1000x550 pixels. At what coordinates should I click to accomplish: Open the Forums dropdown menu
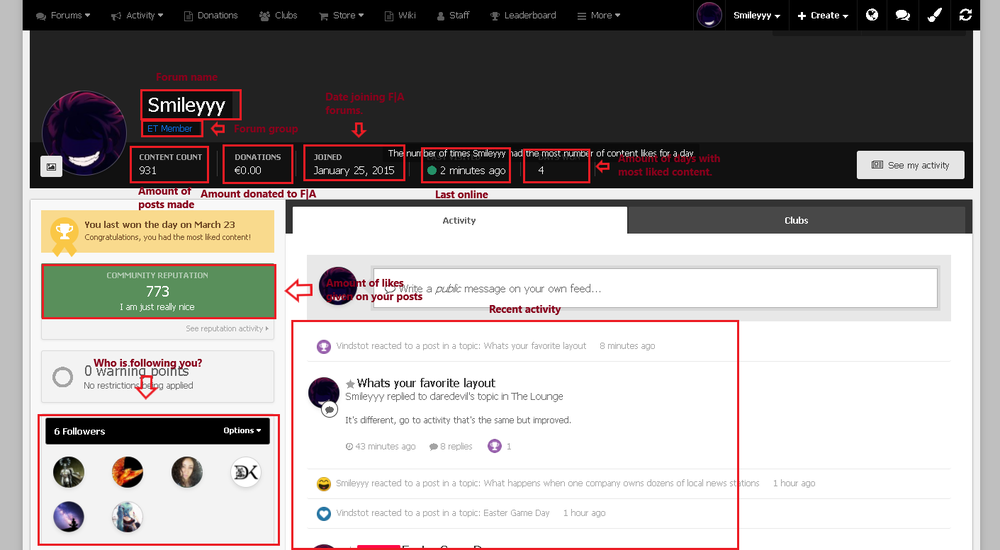coord(62,15)
